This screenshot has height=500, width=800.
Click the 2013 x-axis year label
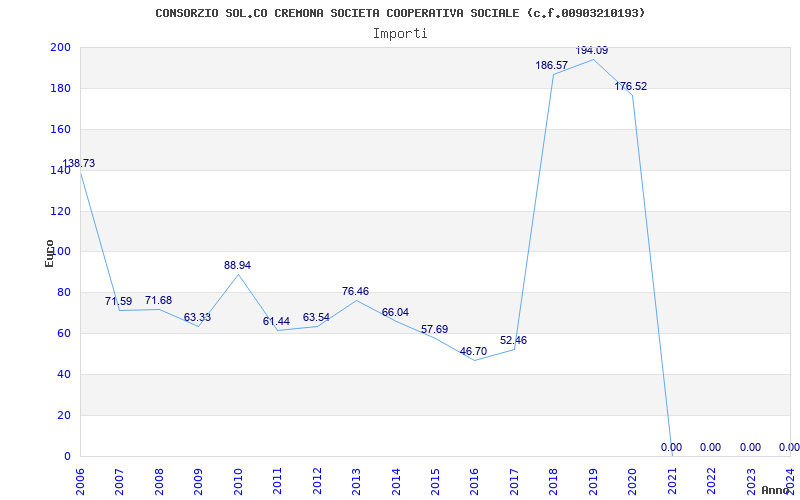pyautogui.click(x=356, y=481)
